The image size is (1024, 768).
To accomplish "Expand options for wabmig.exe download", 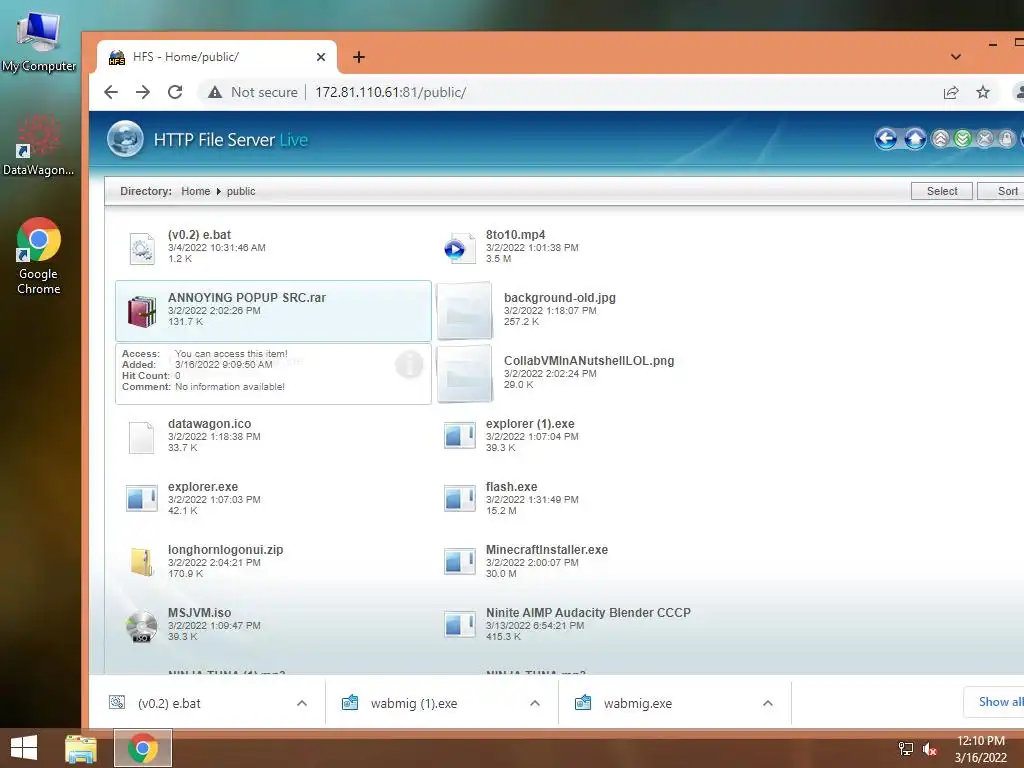I will (x=768, y=703).
